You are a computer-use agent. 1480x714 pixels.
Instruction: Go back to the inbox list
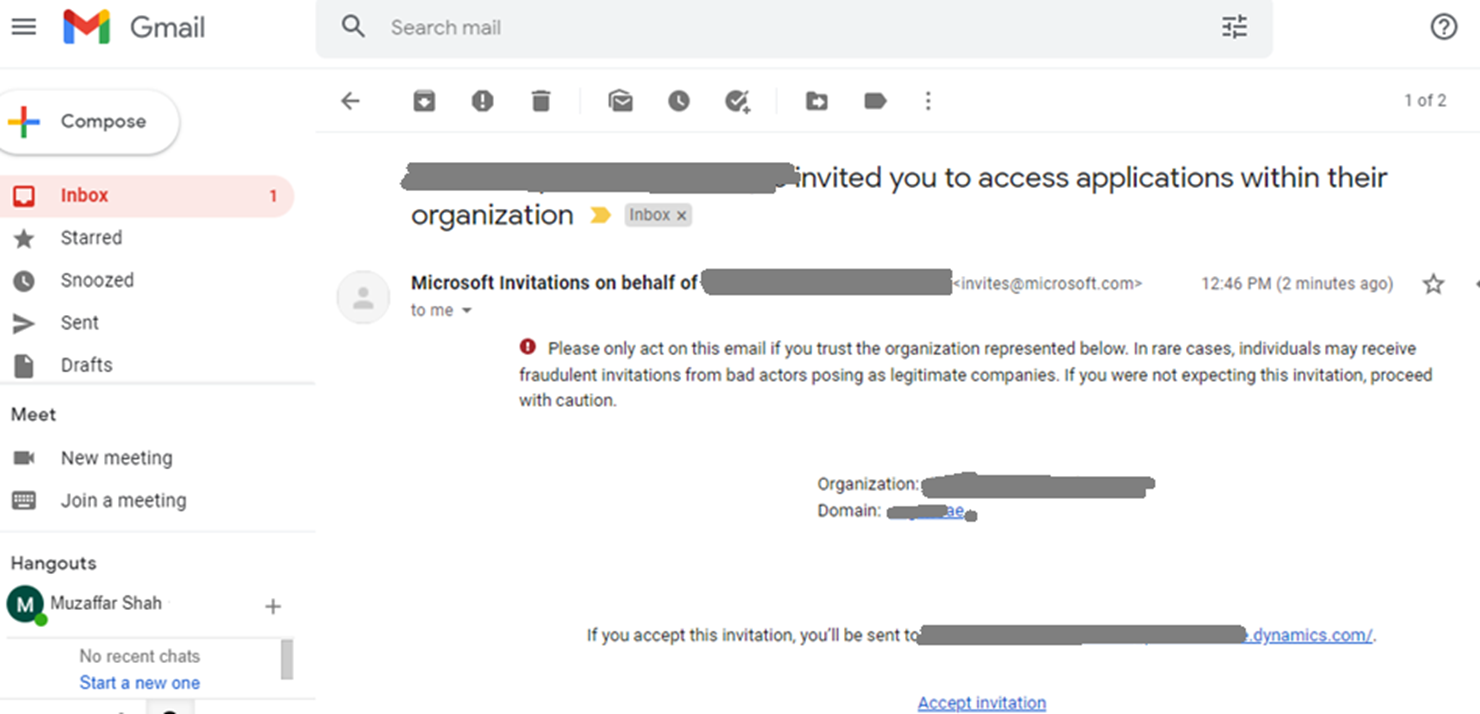pyautogui.click(x=350, y=101)
